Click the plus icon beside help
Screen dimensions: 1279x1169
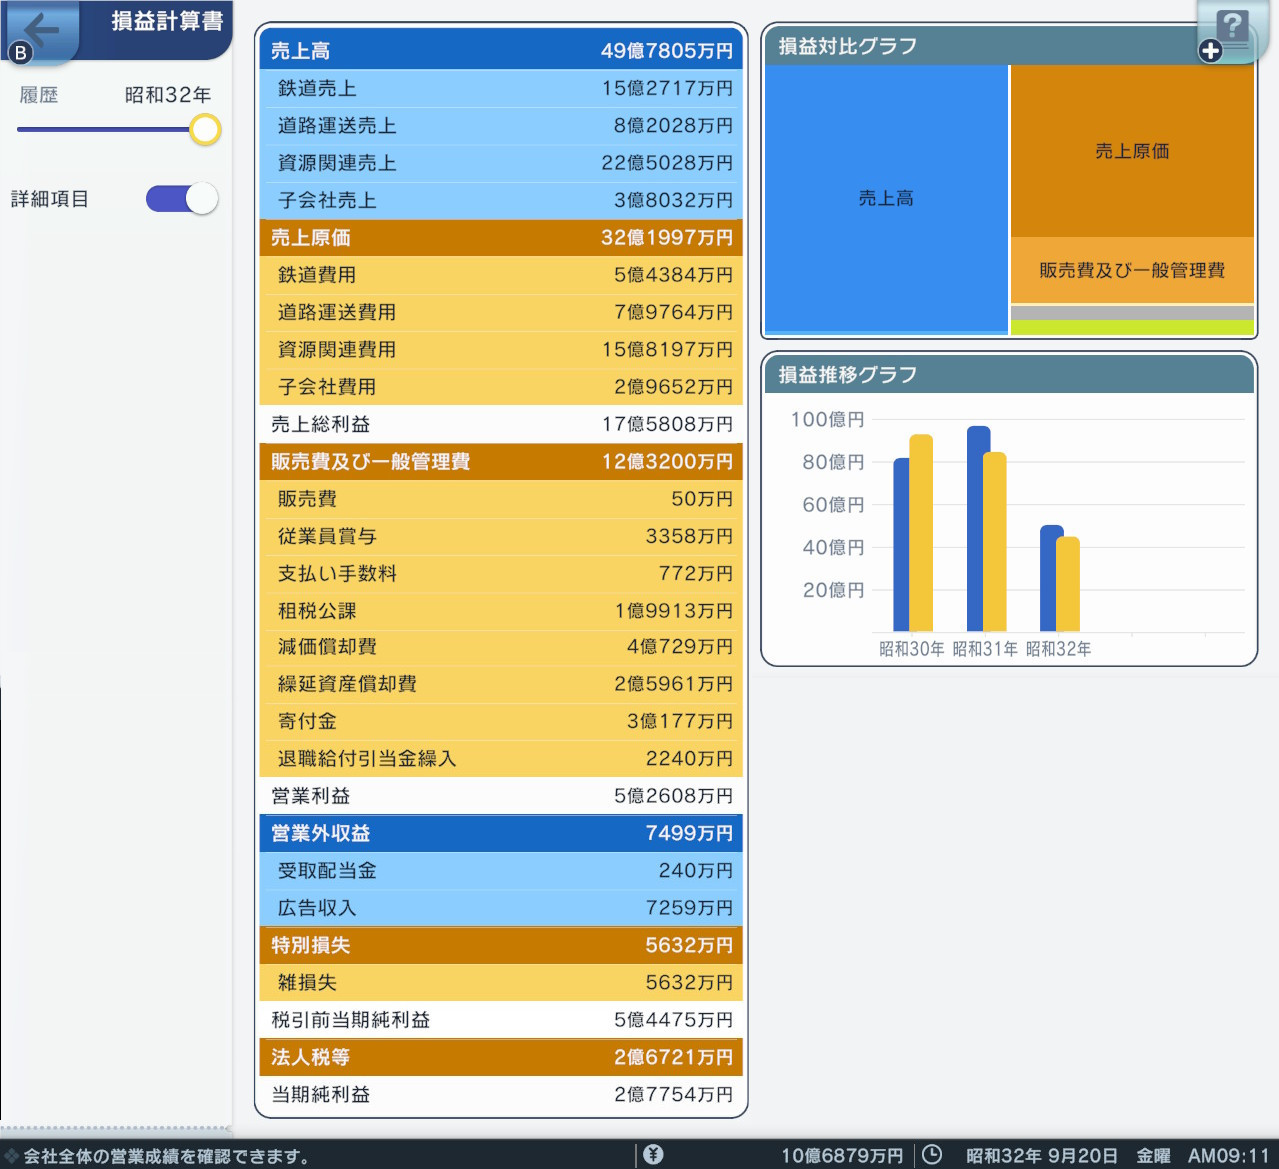(1210, 51)
